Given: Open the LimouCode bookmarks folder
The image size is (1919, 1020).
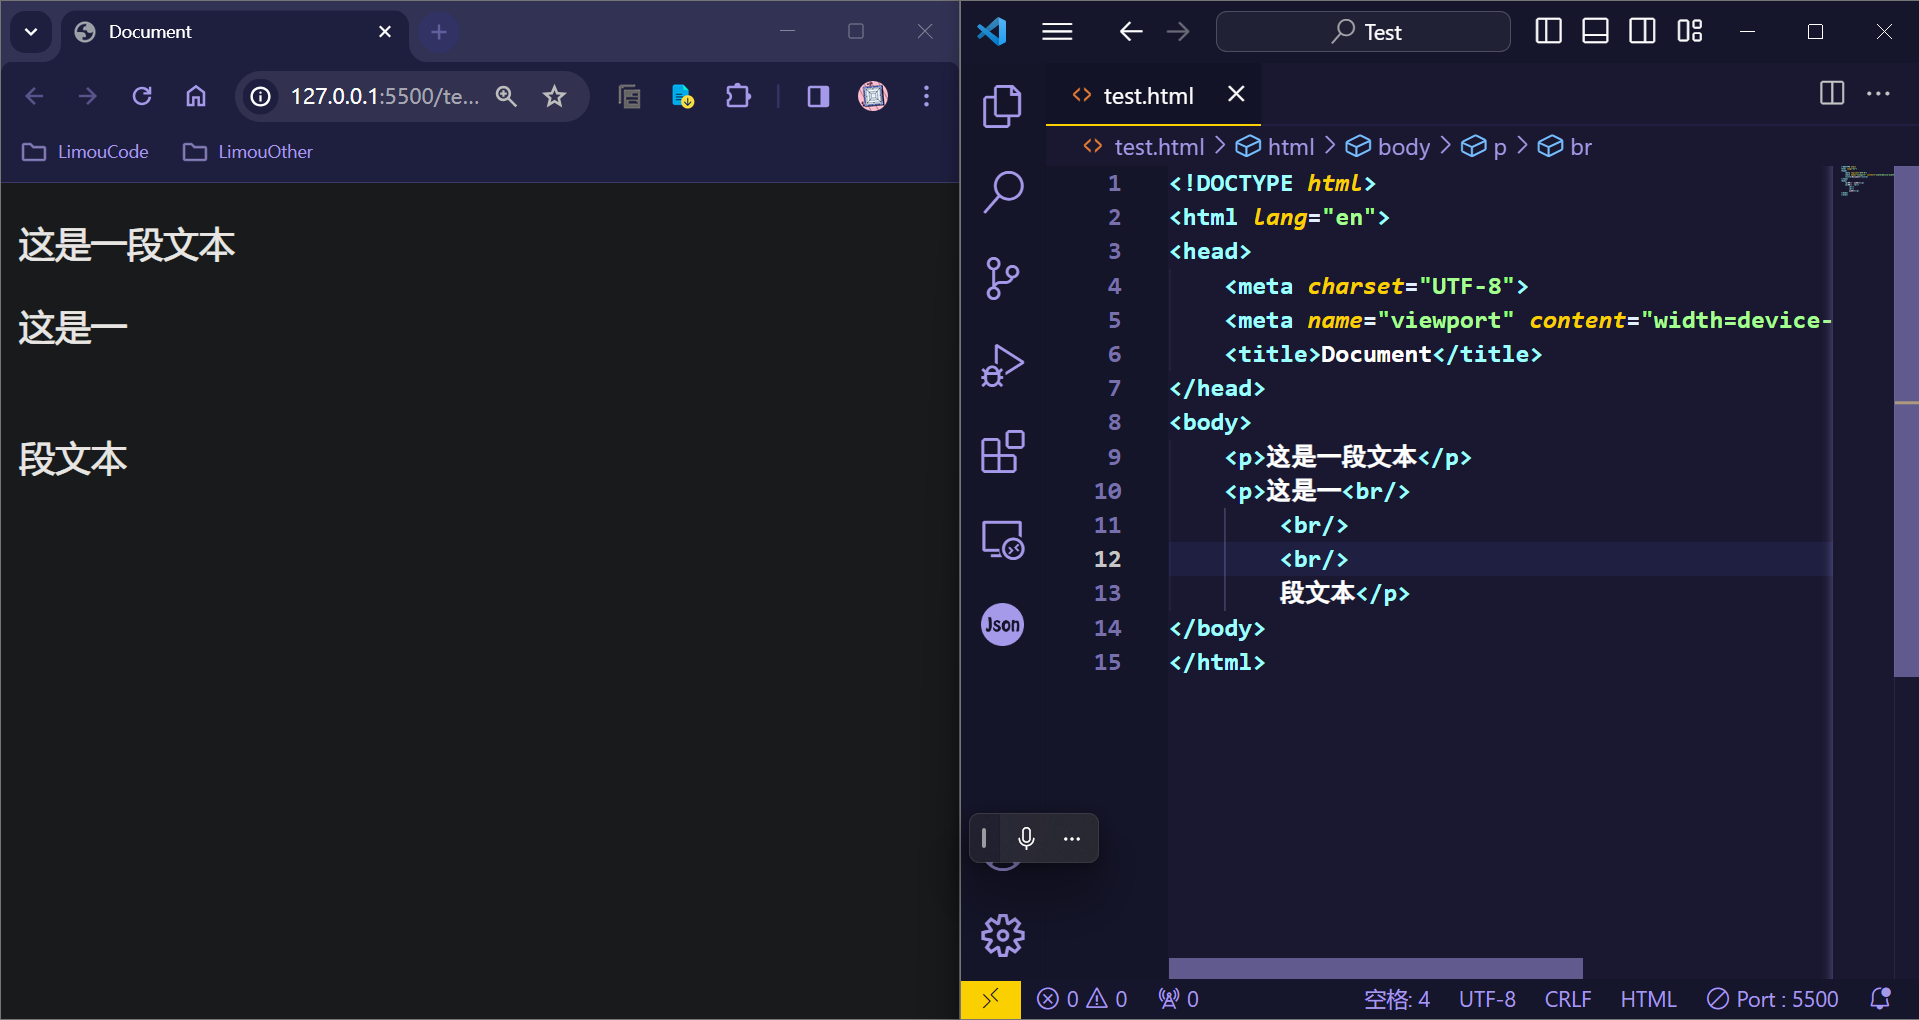Looking at the screenshot, I should [86, 152].
